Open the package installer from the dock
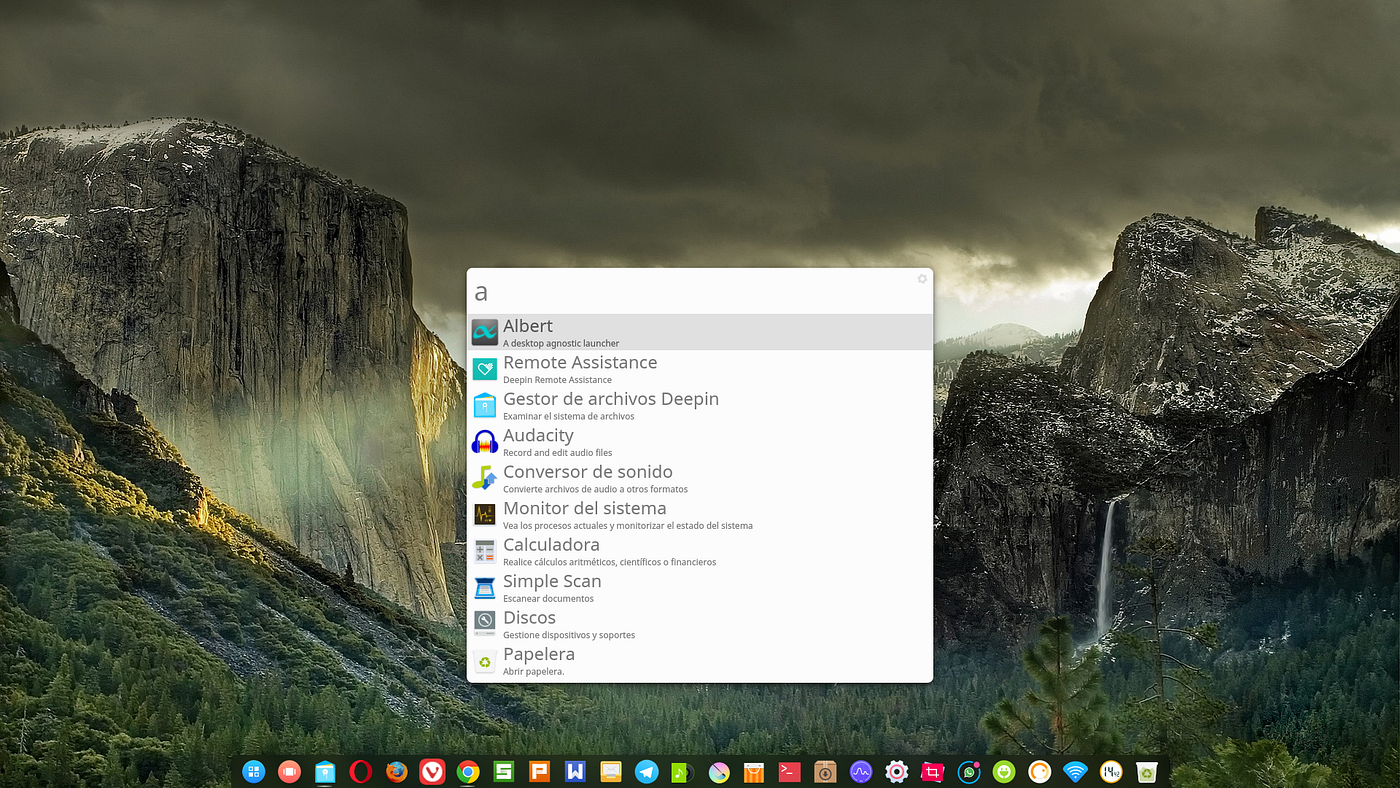The height and width of the screenshot is (788, 1400). click(x=825, y=771)
